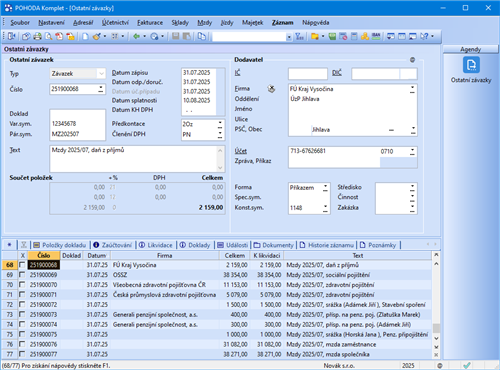500x370 pixels.
Task: Click the K likvidaci column header
Action: (x=267, y=256)
